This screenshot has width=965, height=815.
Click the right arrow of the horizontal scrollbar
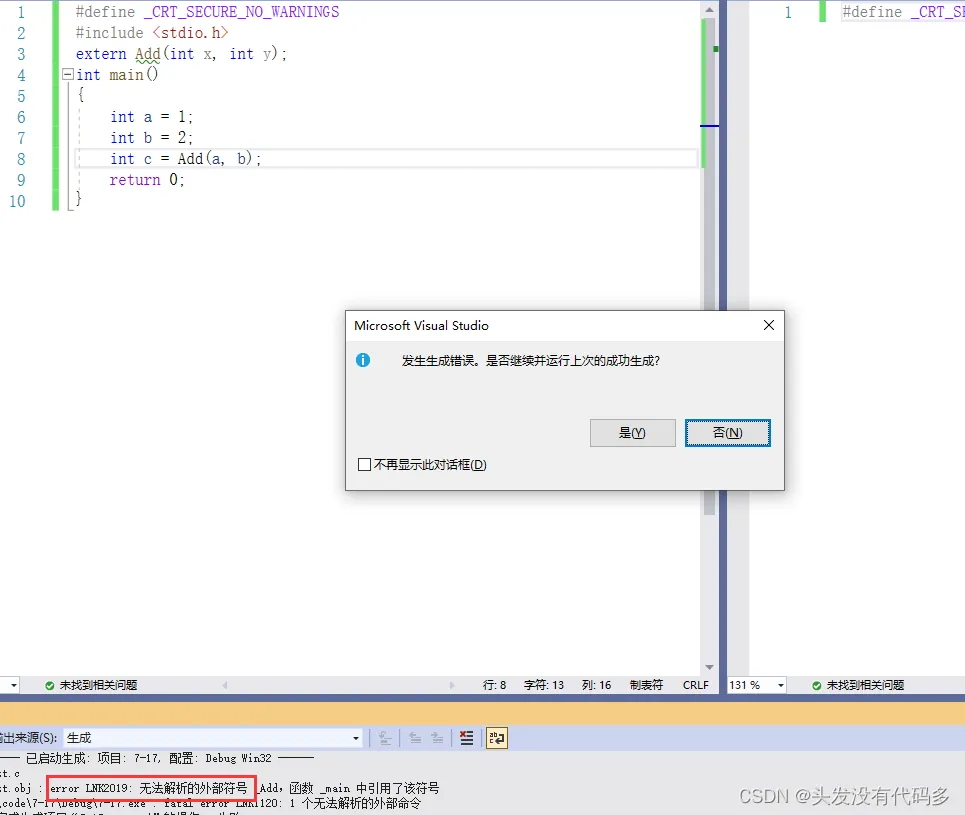click(x=452, y=685)
